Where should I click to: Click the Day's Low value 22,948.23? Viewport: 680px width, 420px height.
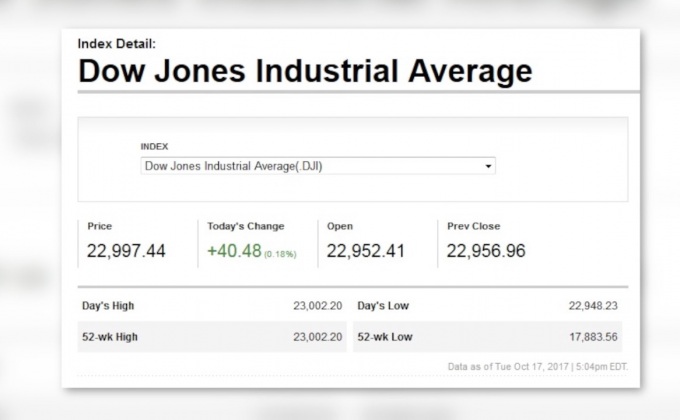point(594,305)
